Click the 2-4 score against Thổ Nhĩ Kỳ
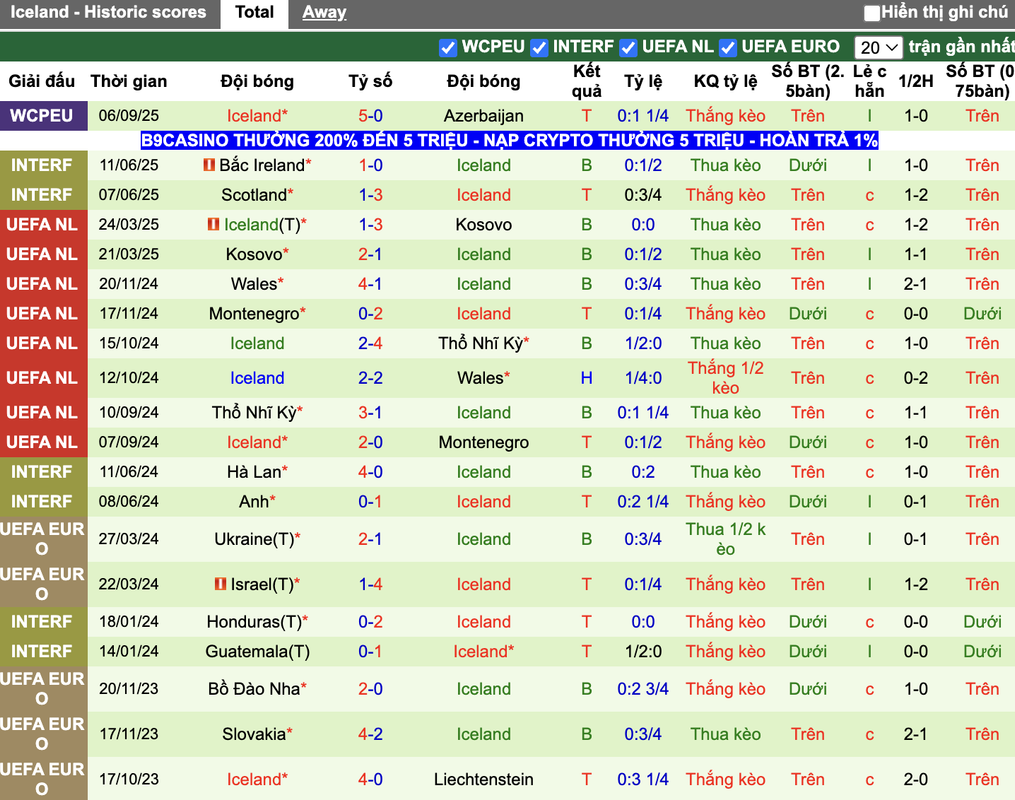Image resolution: width=1015 pixels, height=800 pixels. point(370,343)
